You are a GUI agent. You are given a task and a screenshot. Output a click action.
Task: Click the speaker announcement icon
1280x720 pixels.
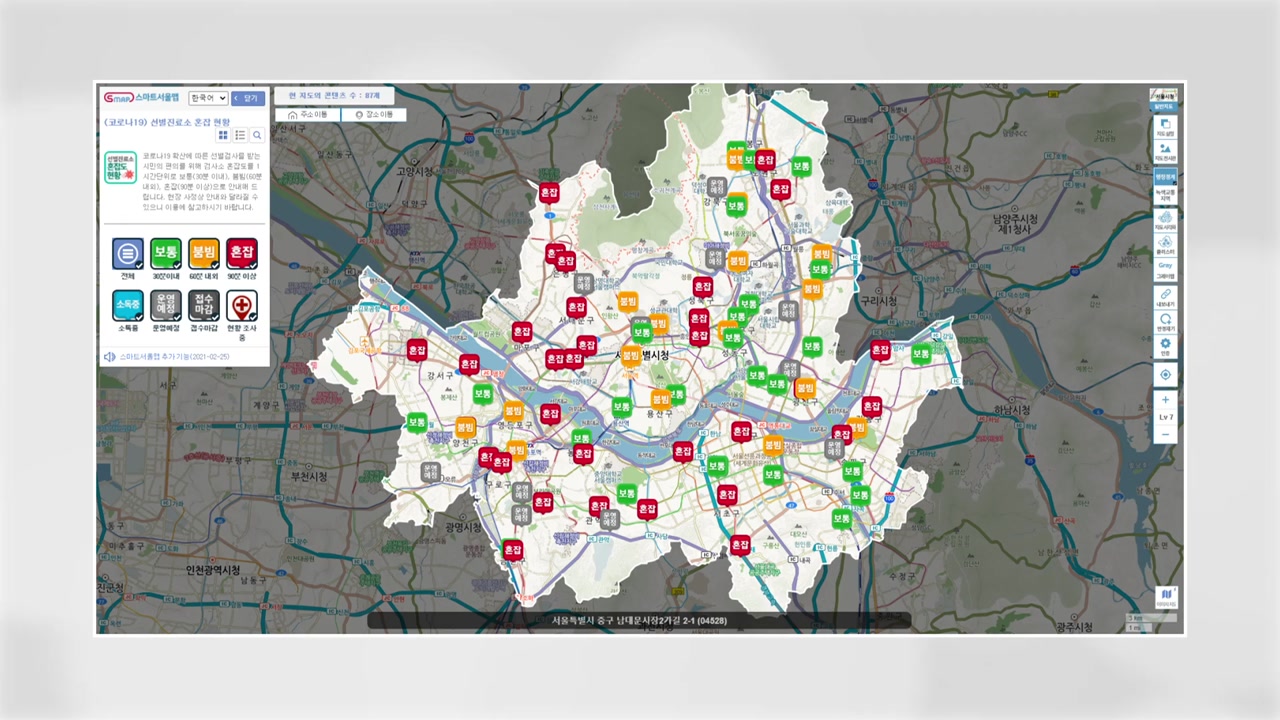point(110,357)
